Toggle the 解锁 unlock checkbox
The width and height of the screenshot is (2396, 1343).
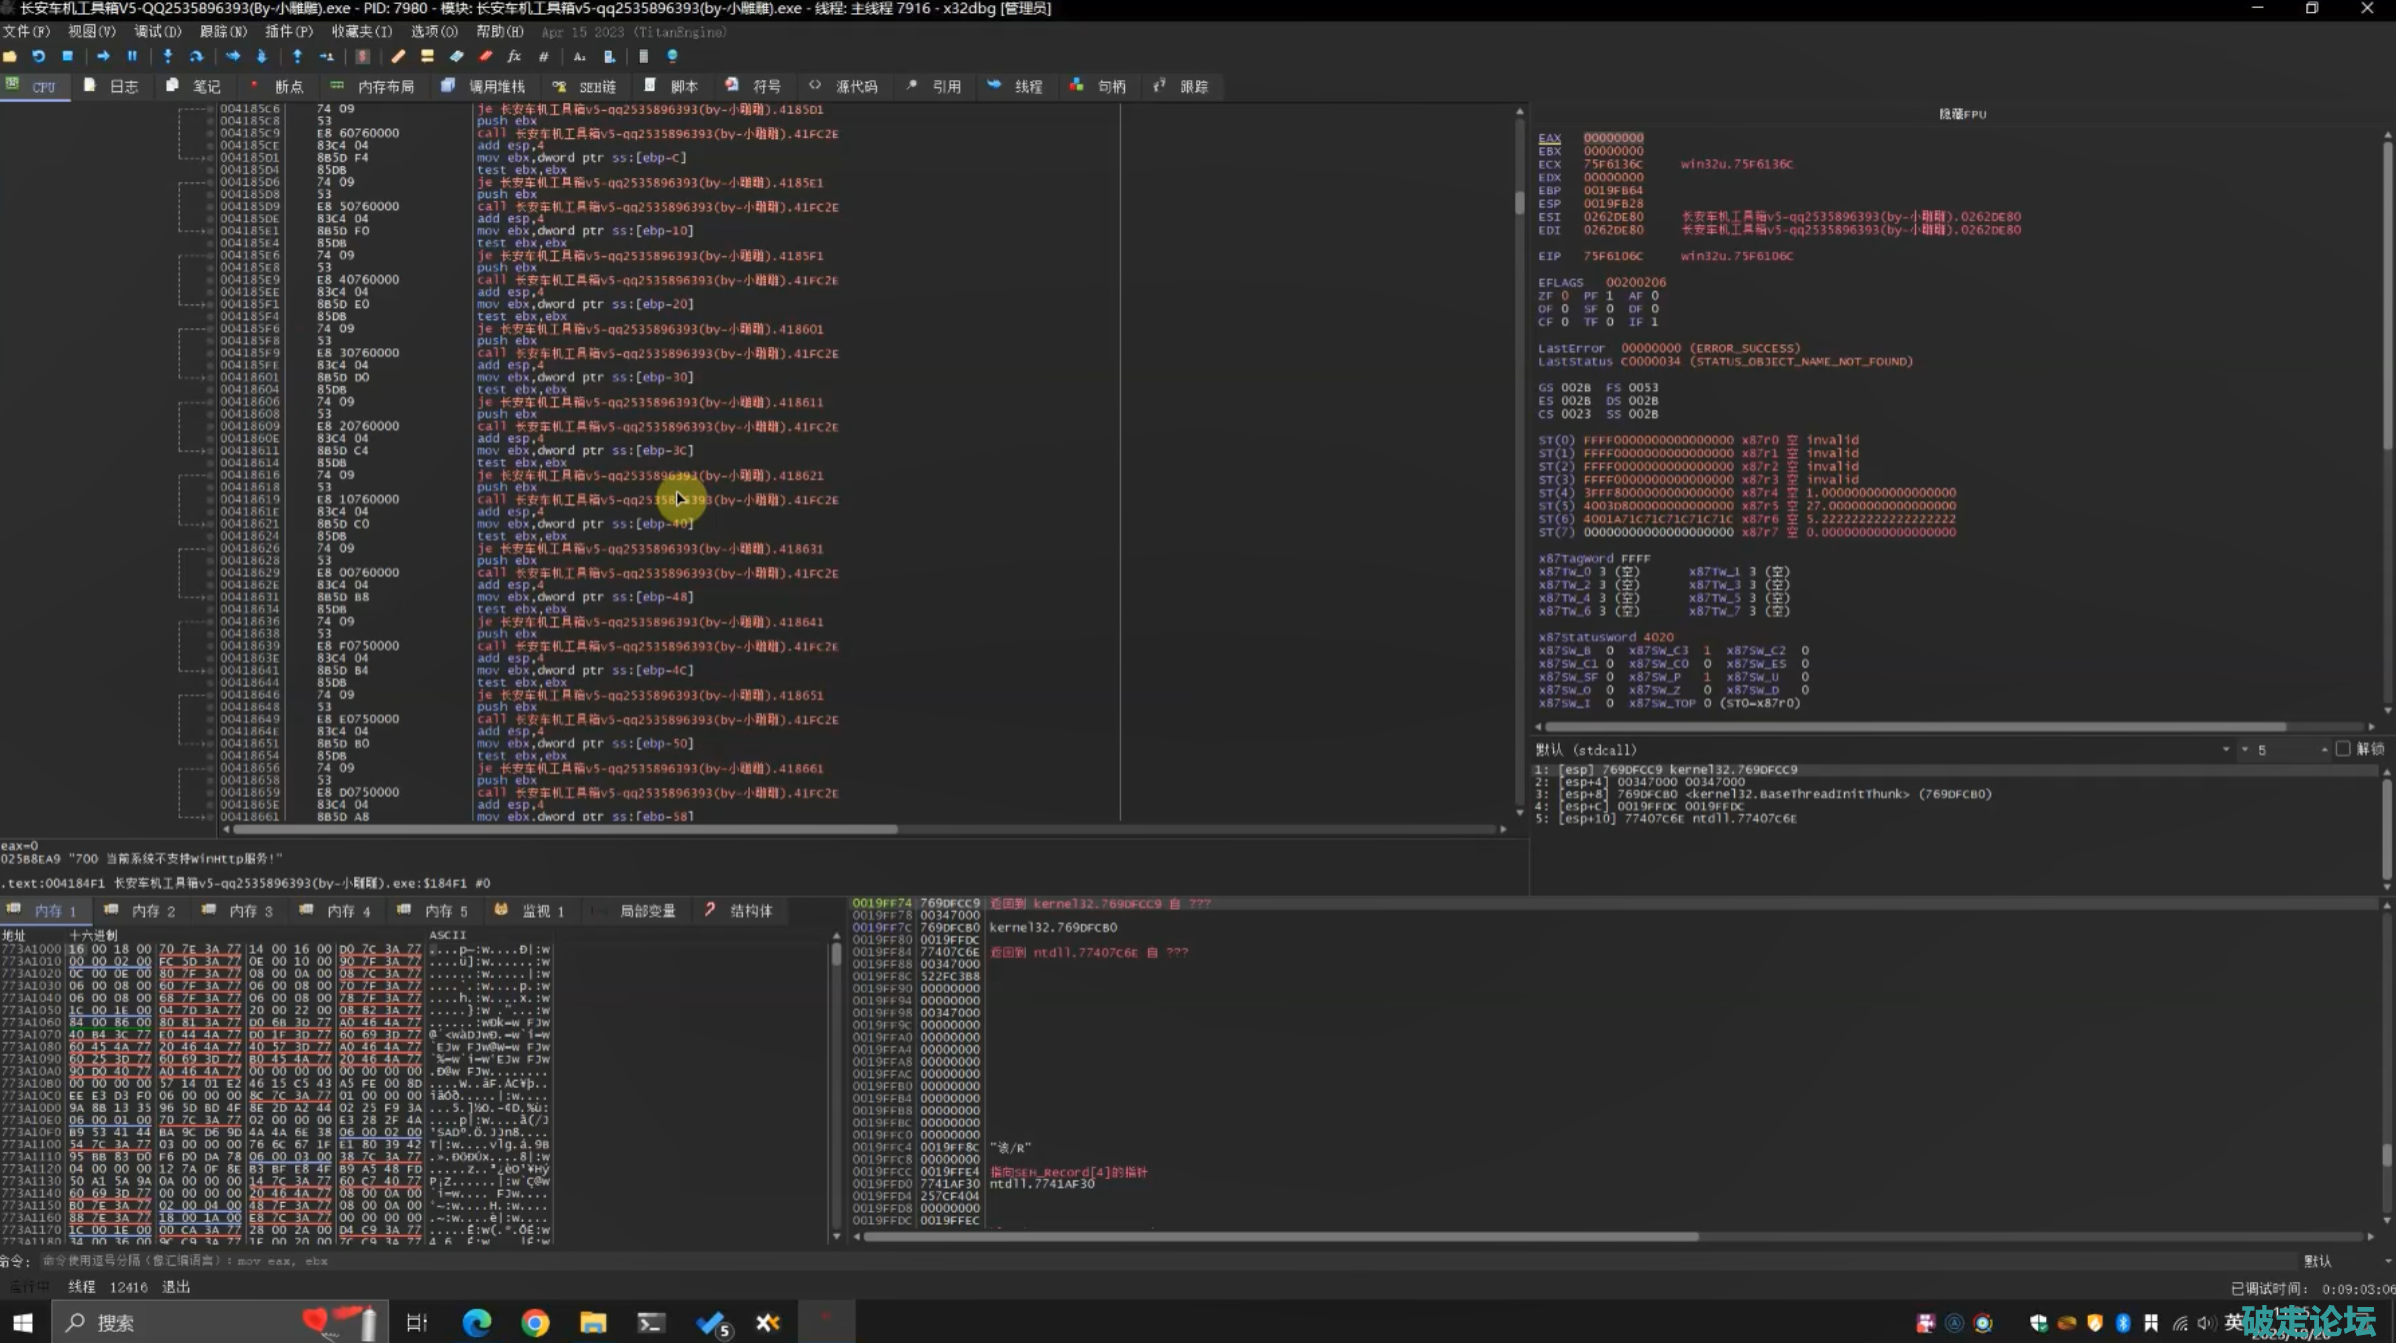(2343, 749)
